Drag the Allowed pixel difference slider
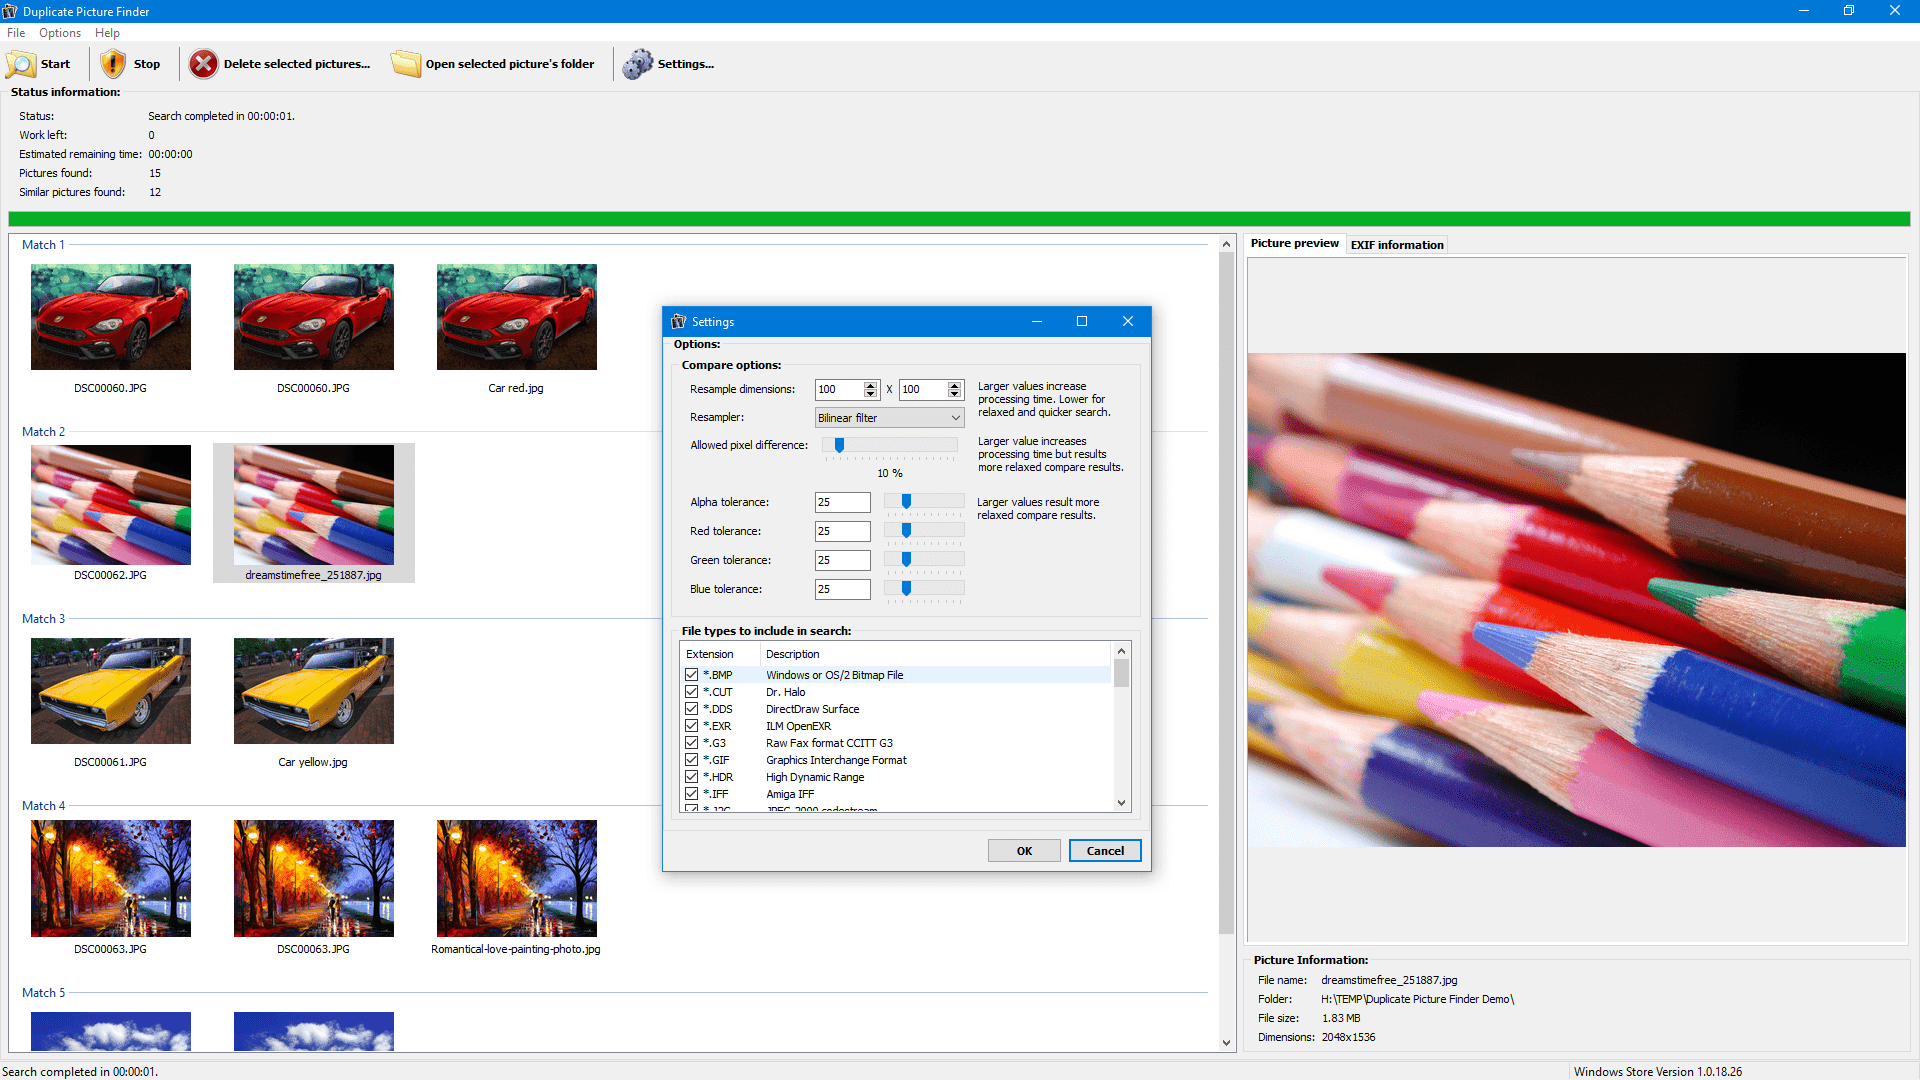Viewport: 1920px width, 1080px height. [839, 443]
